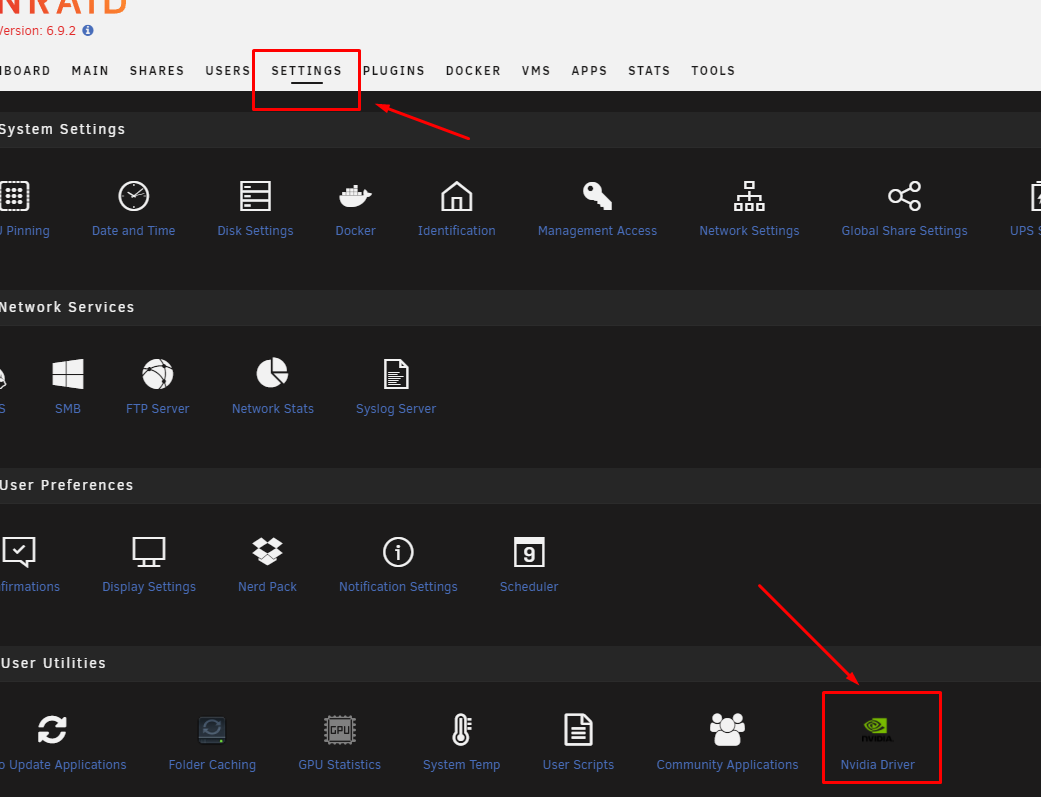The height and width of the screenshot is (797, 1041).
Task: Open the Community Applications link text
Action: 727,764
